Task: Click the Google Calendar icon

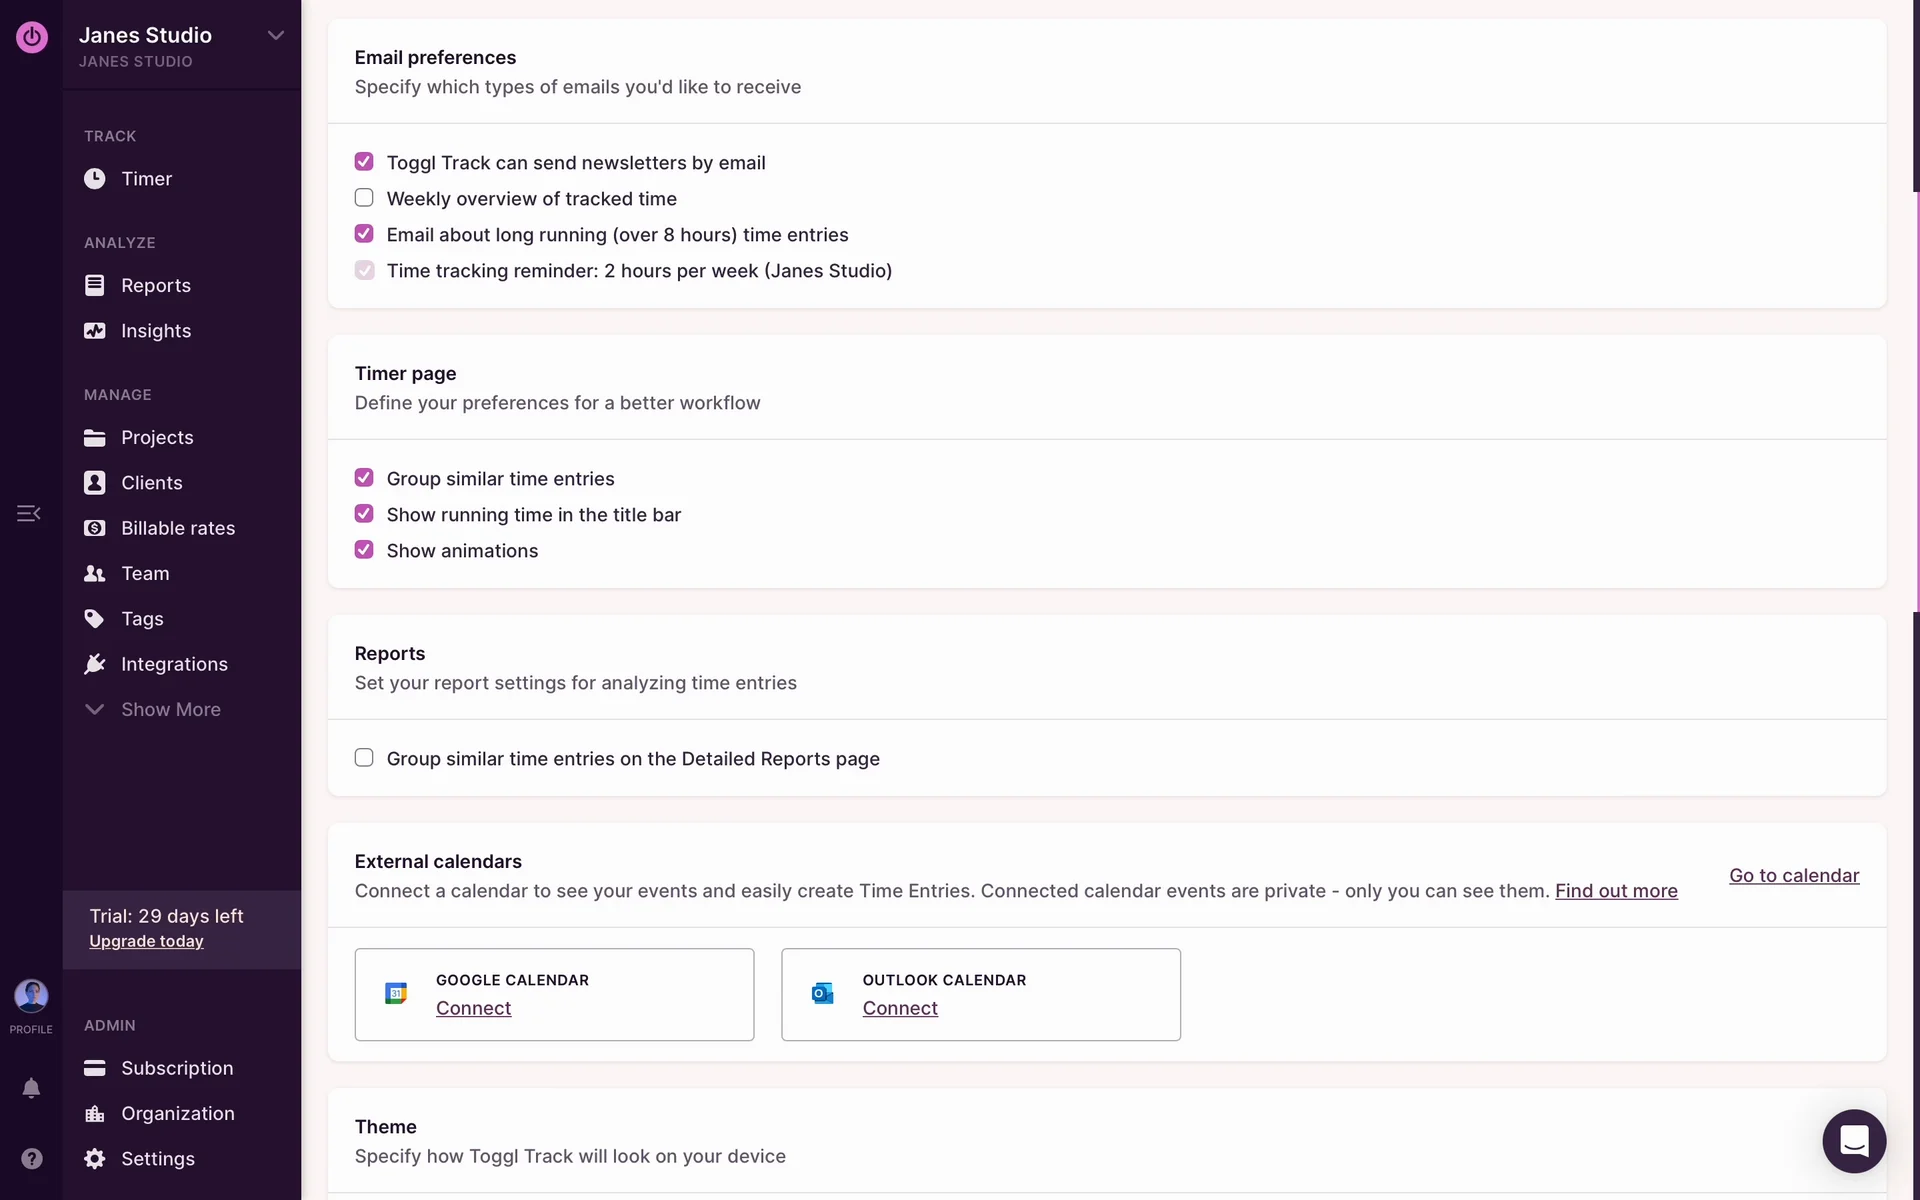Action: click(x=396, y=994)
